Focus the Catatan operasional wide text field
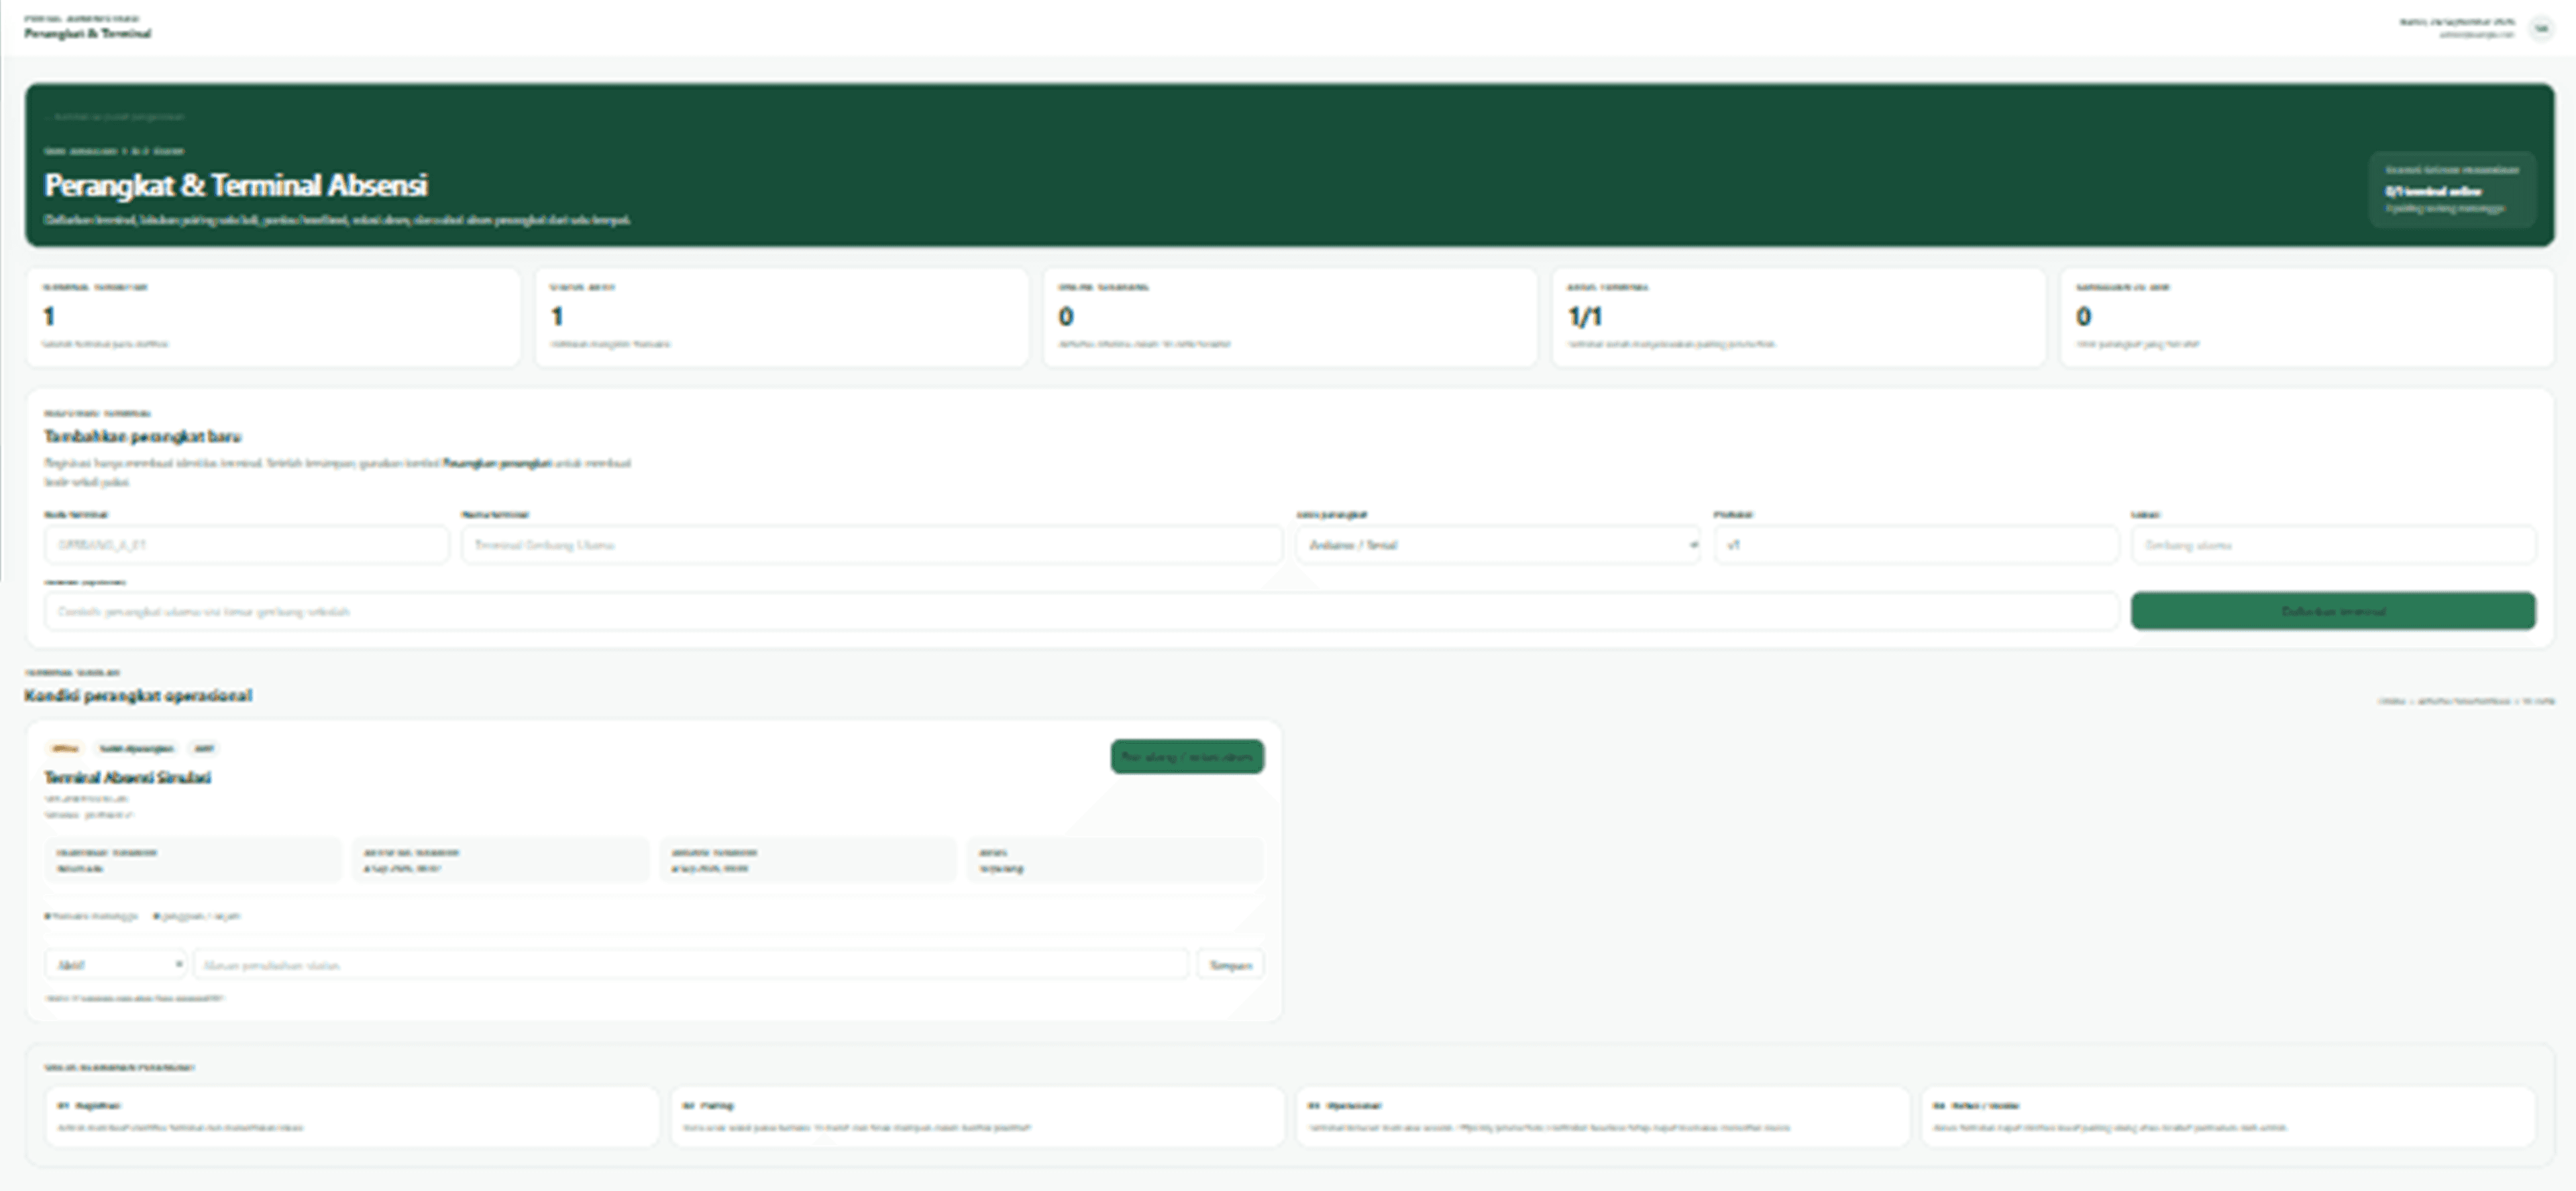Screen dimensions: 2576x1191 click(x=1081, y=611)
